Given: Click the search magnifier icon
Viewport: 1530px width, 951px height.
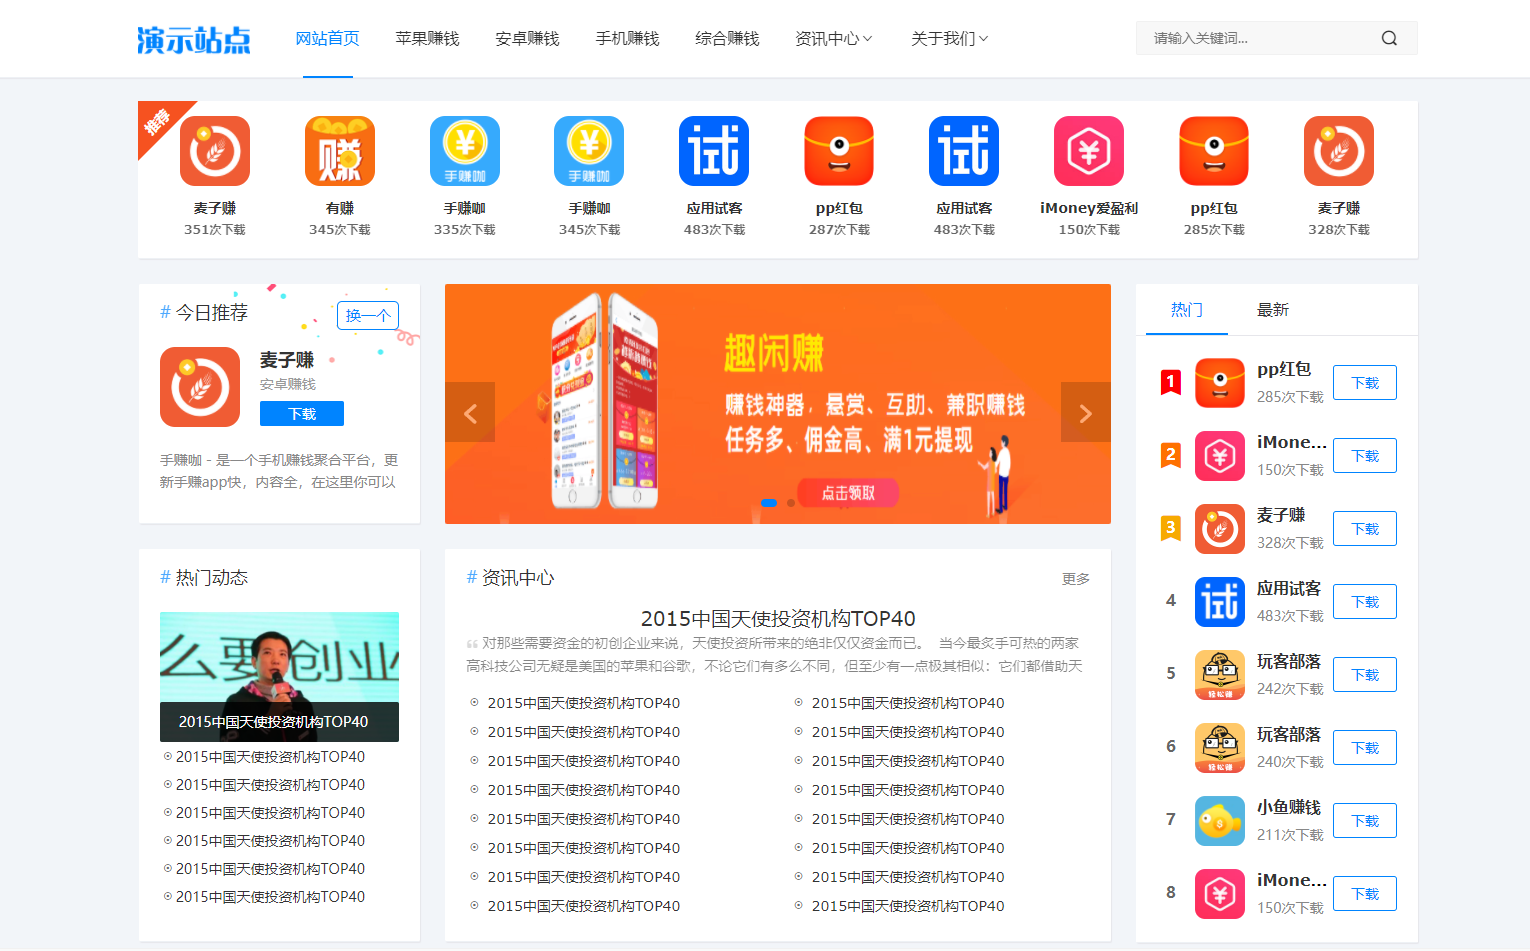Looking at the screenshot, I should [x=1389, y=37].
